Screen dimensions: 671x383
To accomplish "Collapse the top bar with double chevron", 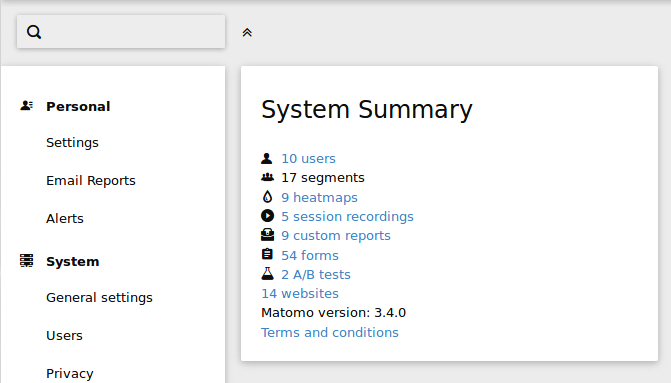I will click(247, 33).
